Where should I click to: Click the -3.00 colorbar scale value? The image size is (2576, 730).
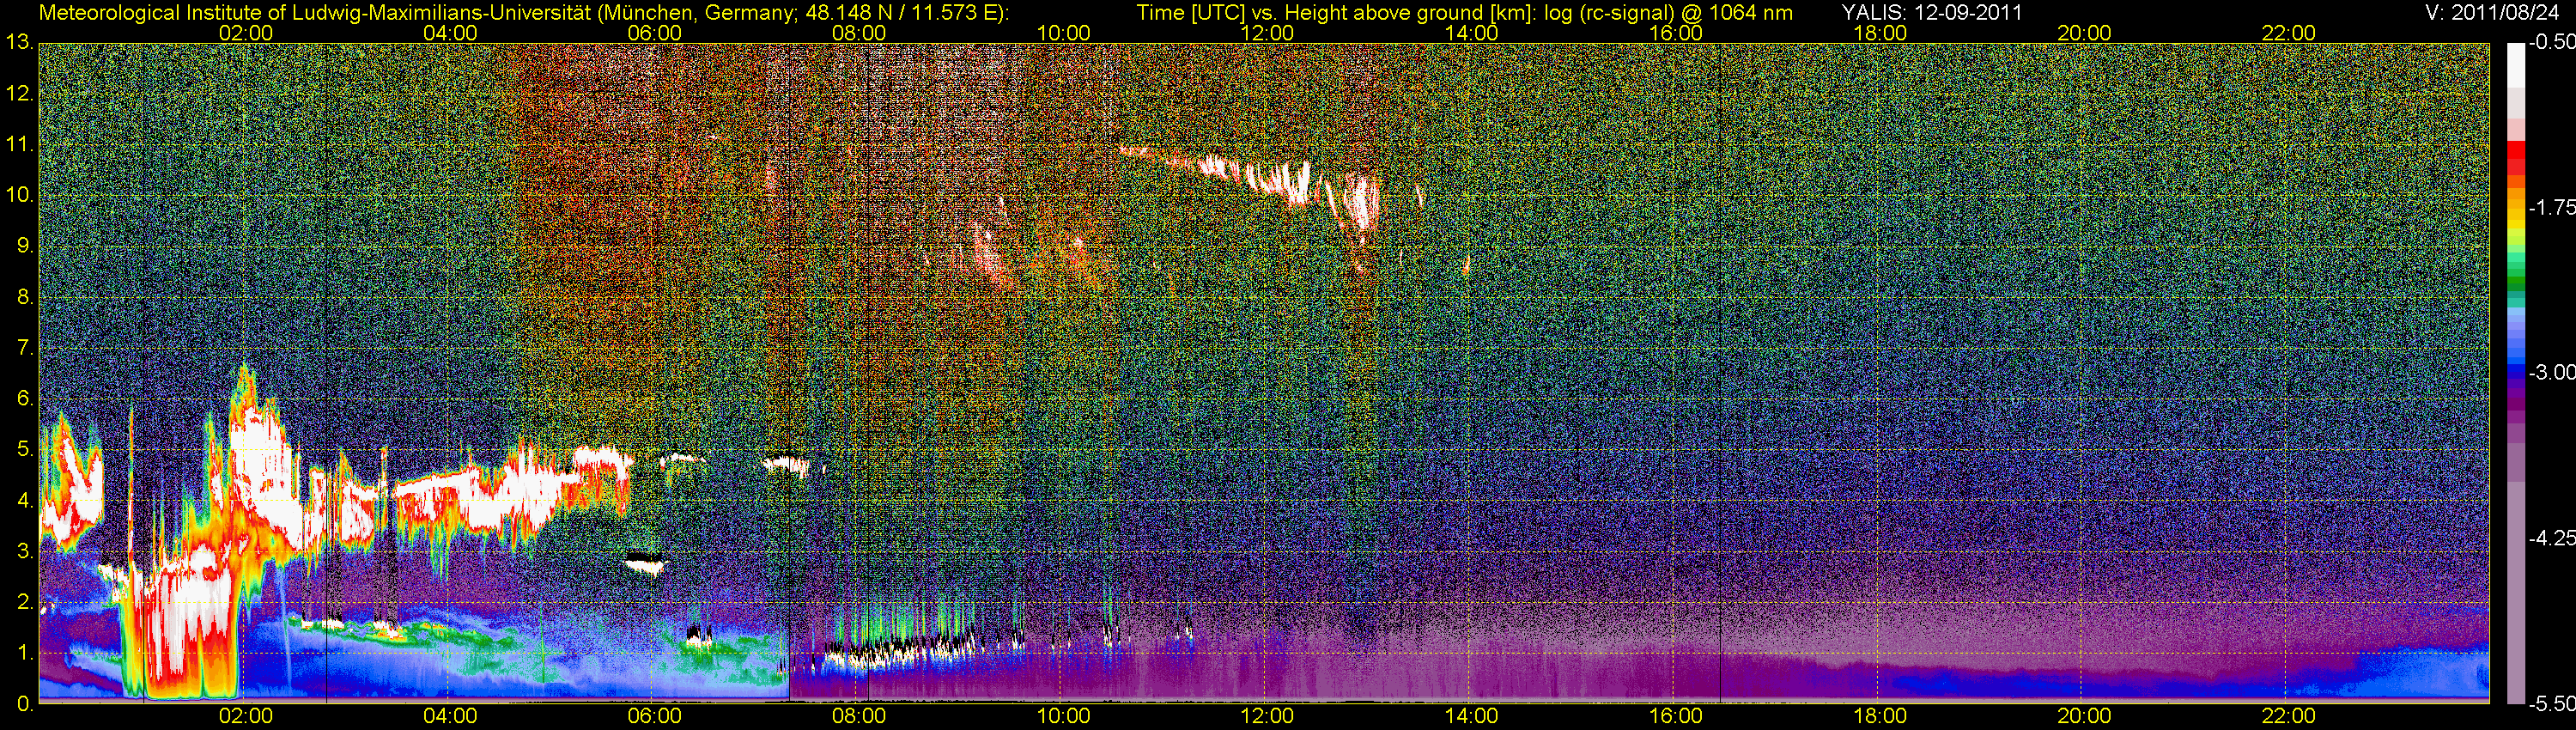coord(2551,372)
